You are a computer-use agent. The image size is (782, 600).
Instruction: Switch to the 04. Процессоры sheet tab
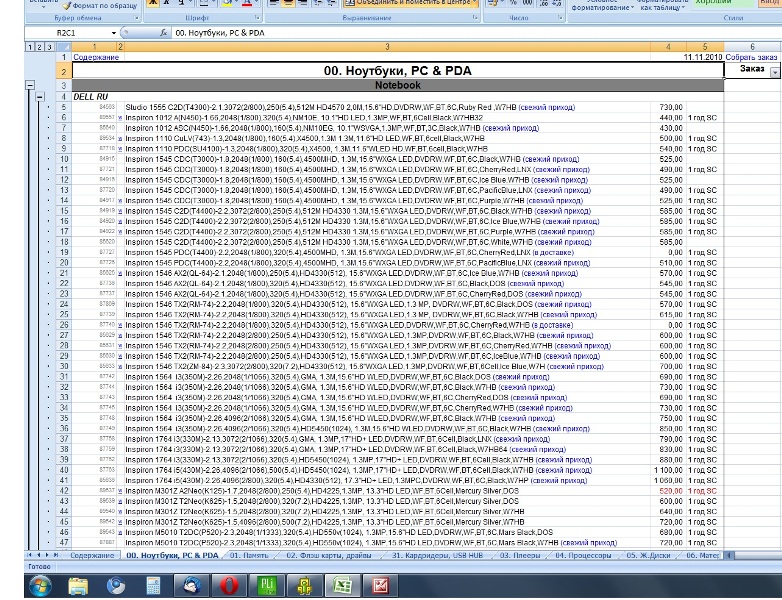pyautogui.click(x=583, y=555)
